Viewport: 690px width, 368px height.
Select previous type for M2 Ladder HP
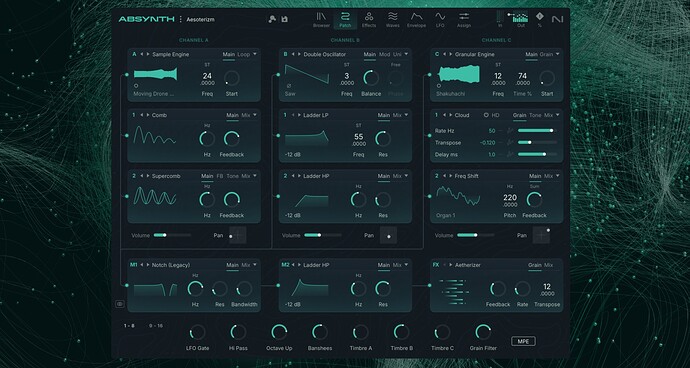293,265
